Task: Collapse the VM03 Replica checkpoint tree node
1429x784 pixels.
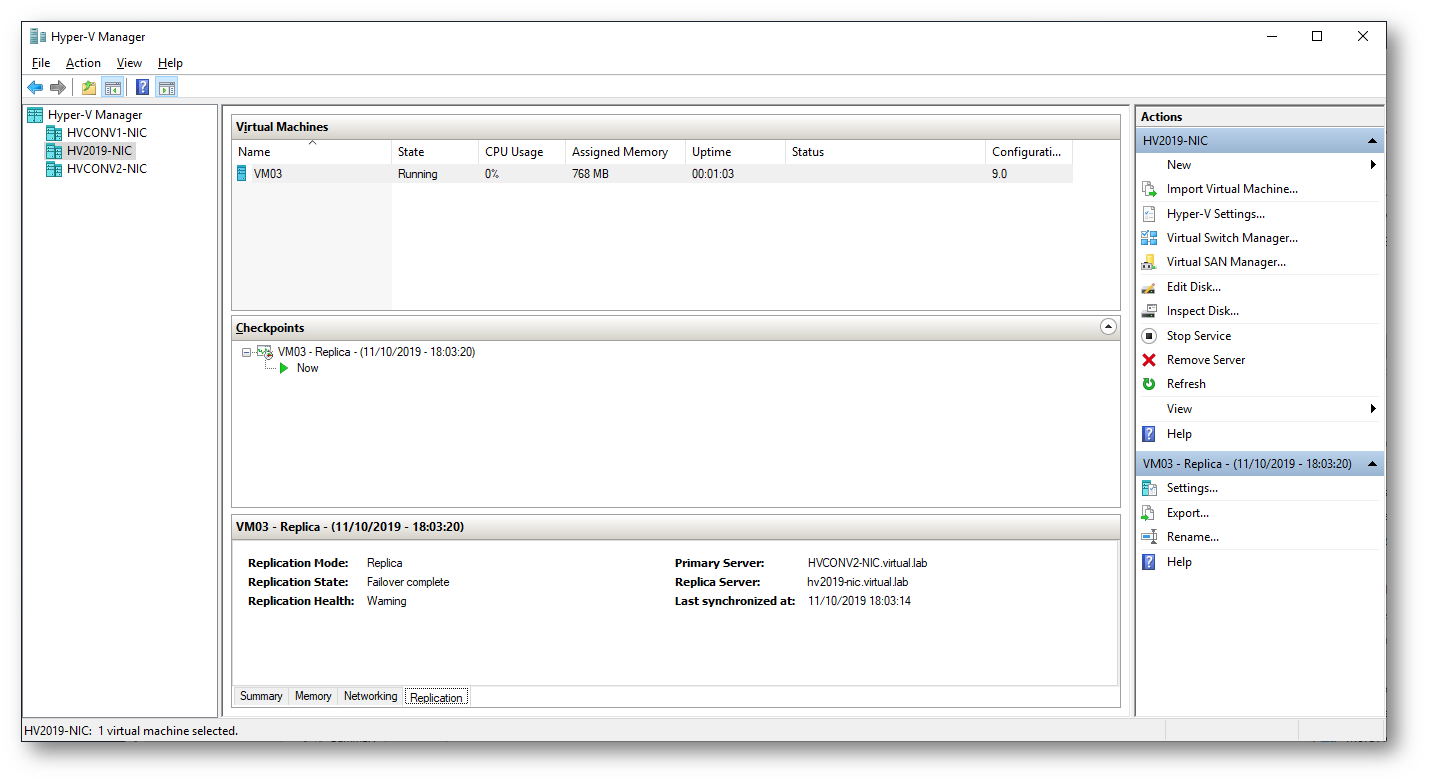Action: tap(246, 352)
